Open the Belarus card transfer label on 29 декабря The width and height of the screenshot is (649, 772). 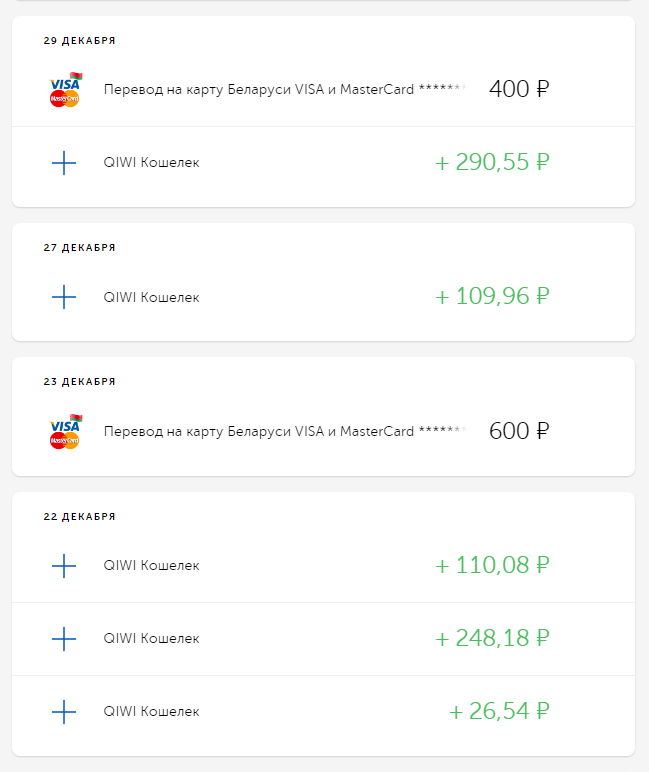pyautogui.click(x=284, y=90)
